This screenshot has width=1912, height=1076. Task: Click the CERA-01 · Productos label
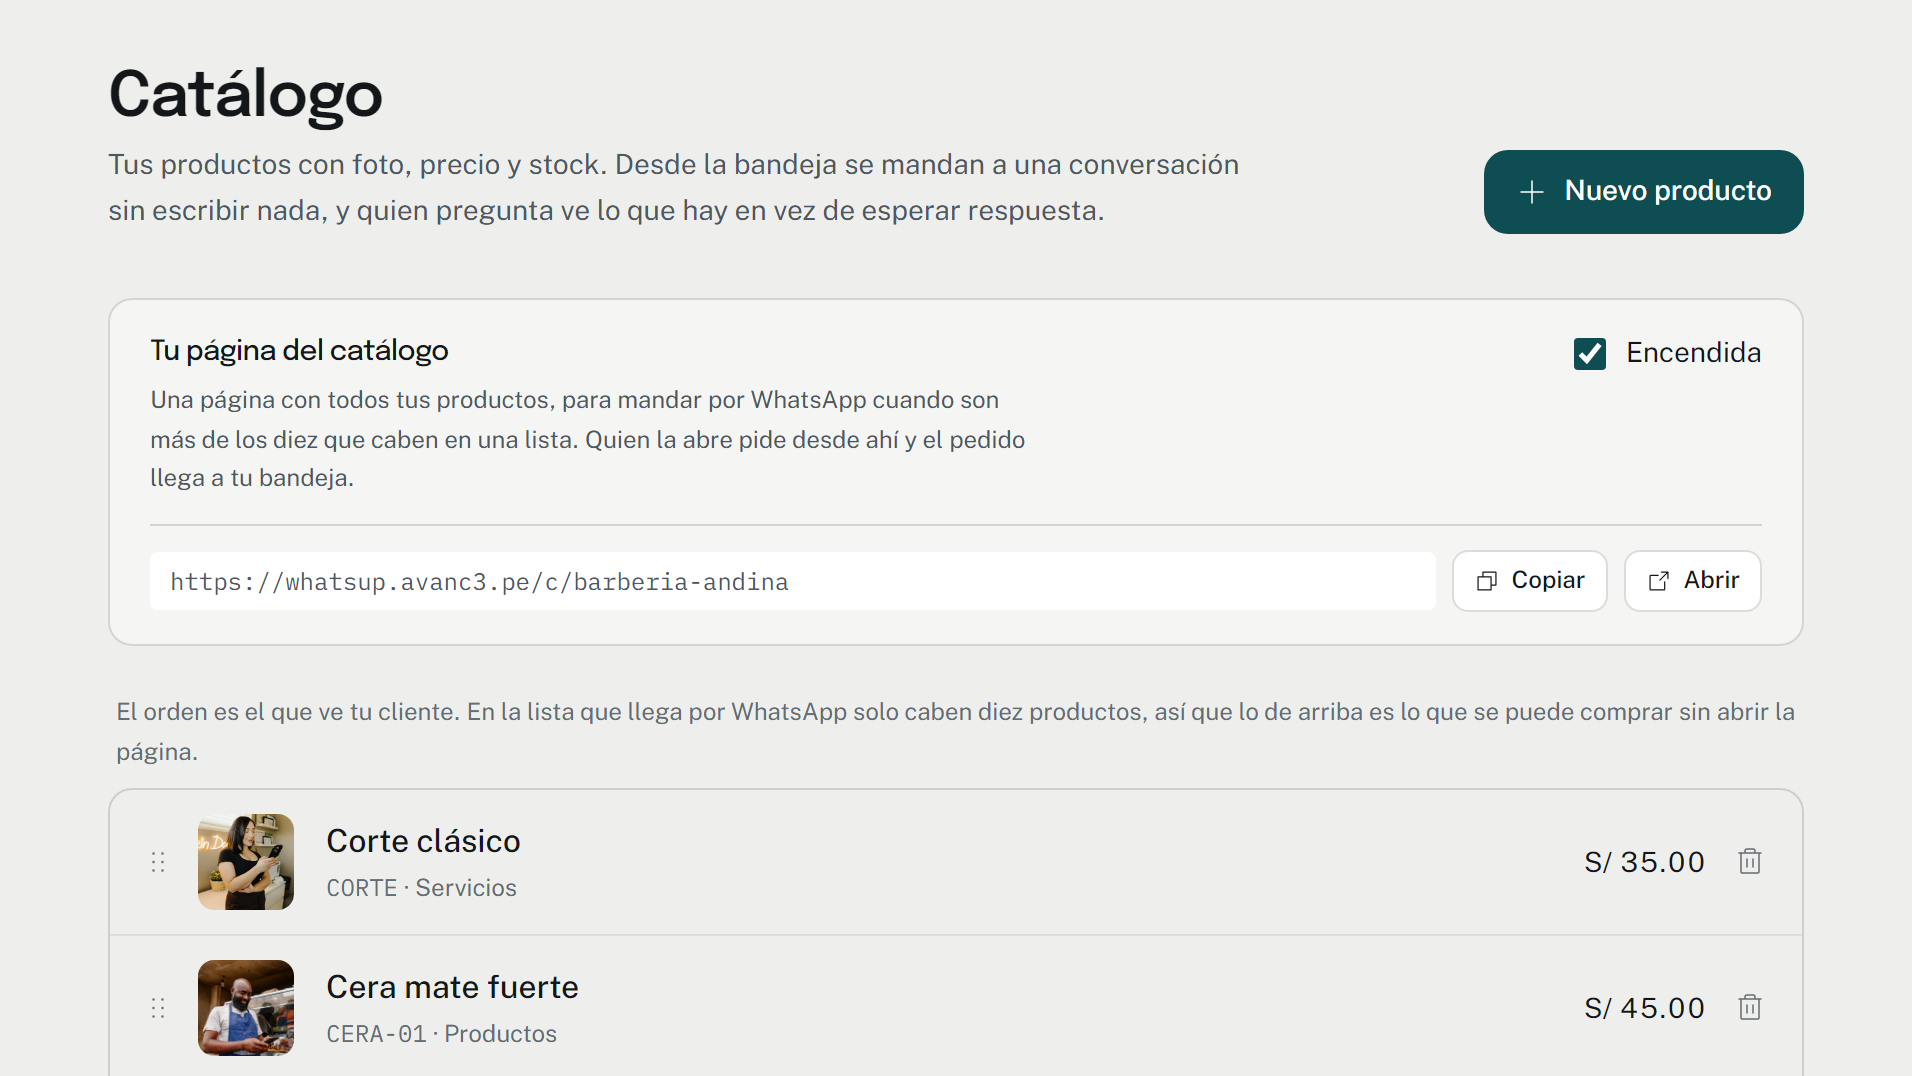(441, 1034)
